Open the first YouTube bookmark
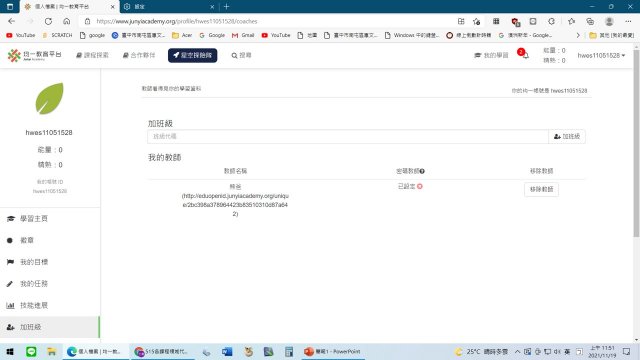 pos(21,36)
